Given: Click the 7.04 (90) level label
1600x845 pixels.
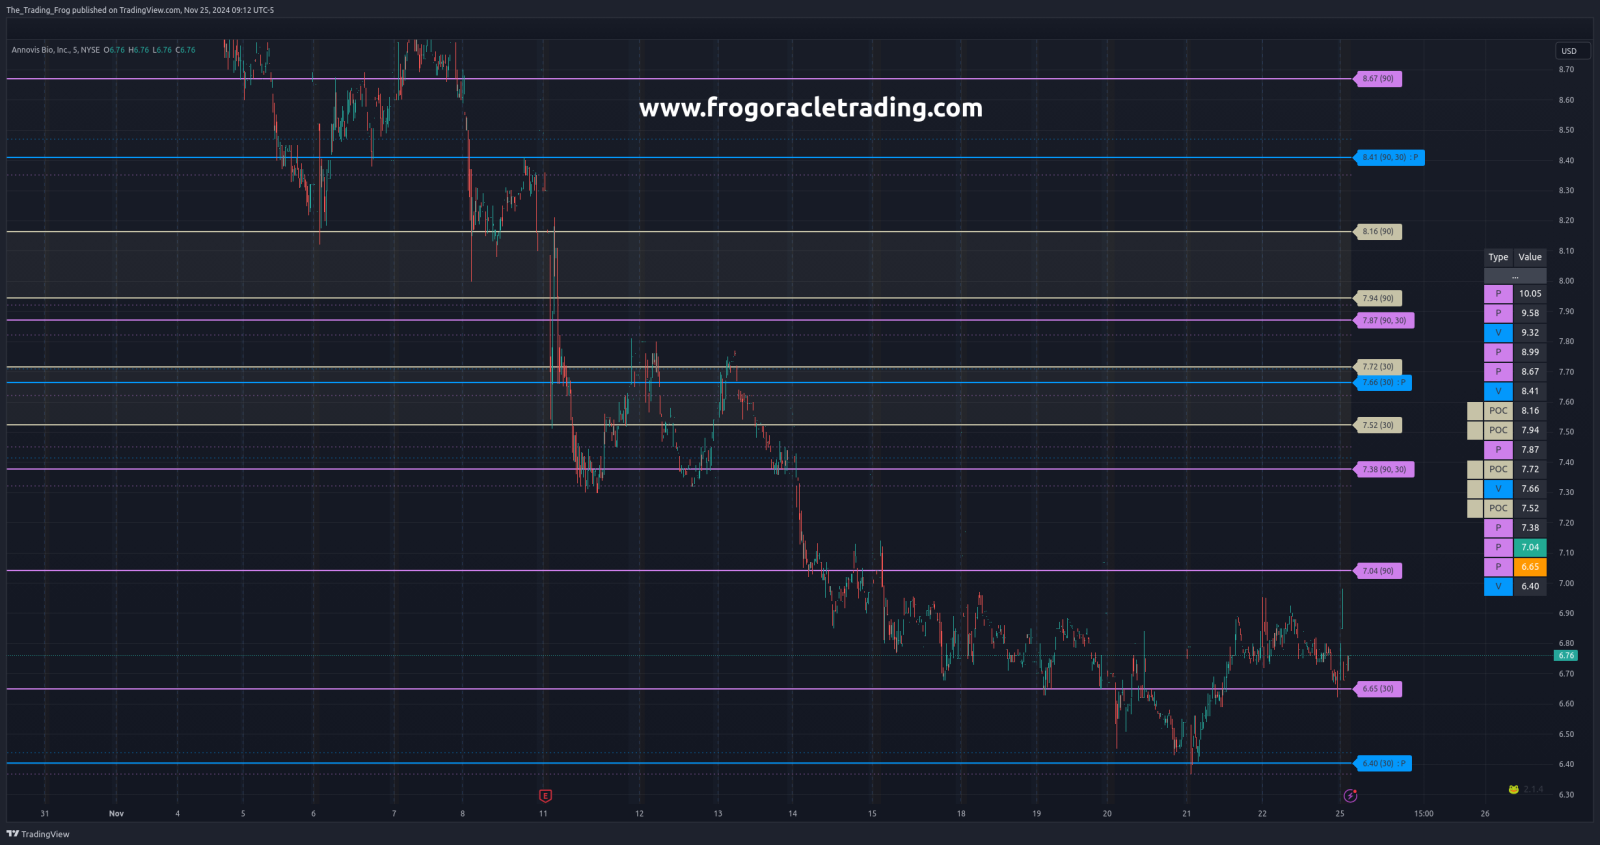Looking at the screenshot, I should coord(1378,571).
